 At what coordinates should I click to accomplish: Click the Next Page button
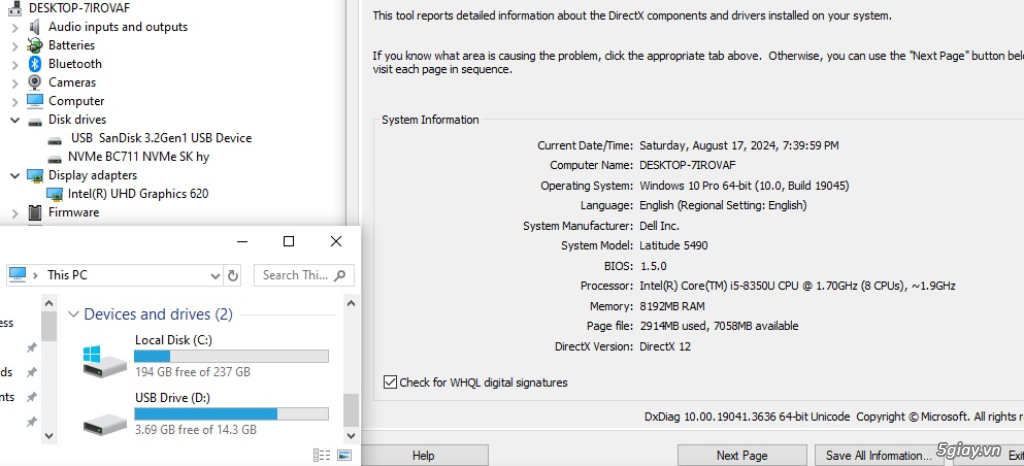pyautogui.click(x=742, y=455)
